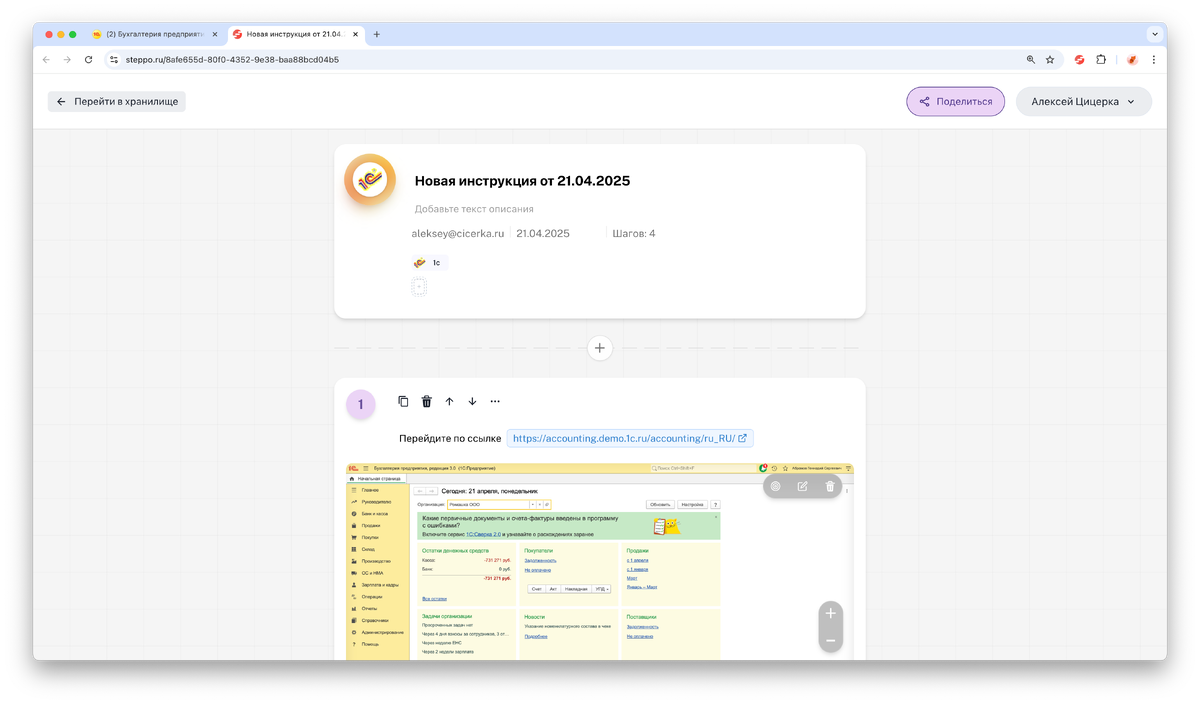The width and height of the screenshot is (1200, 704).
Task: Open the accounting.demo.1c.ru link
Action: point(630,438)
